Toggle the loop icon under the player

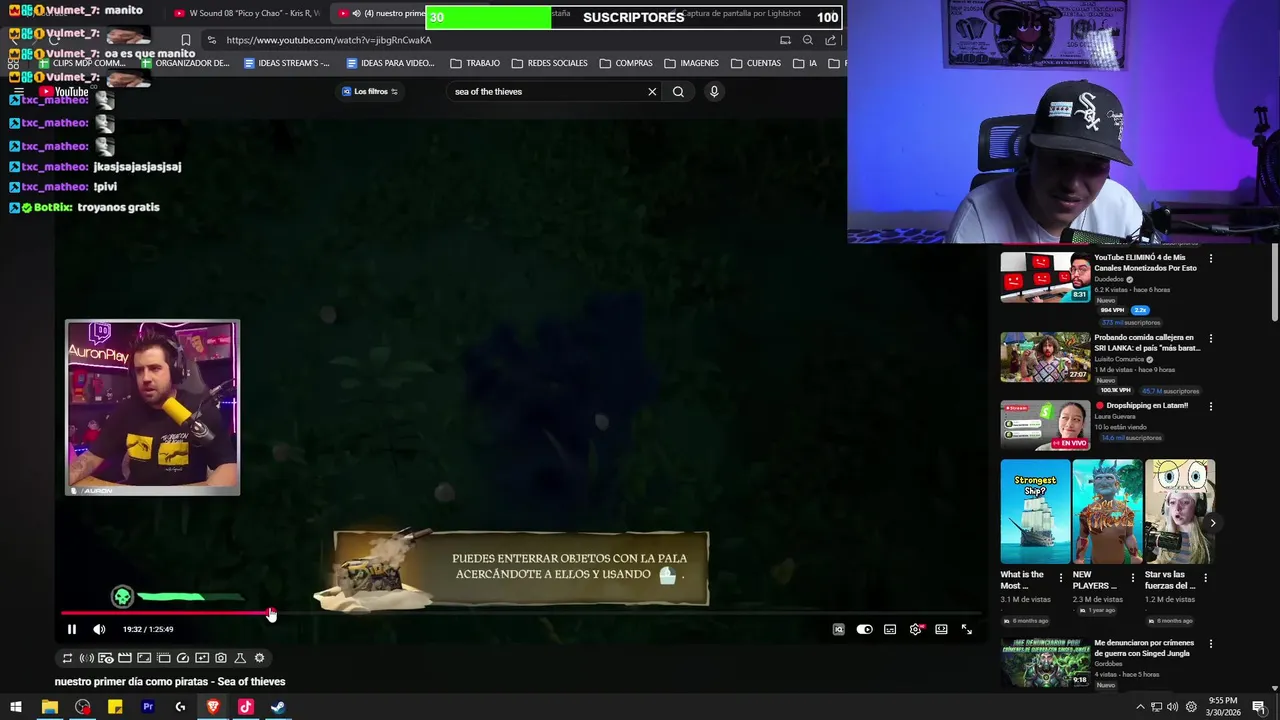coord(67,658)
